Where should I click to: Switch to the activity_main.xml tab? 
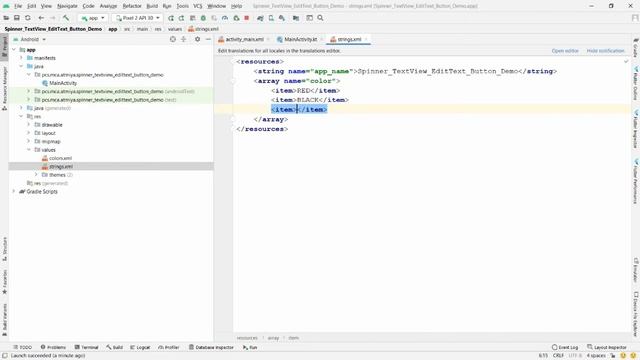point(244,39)
